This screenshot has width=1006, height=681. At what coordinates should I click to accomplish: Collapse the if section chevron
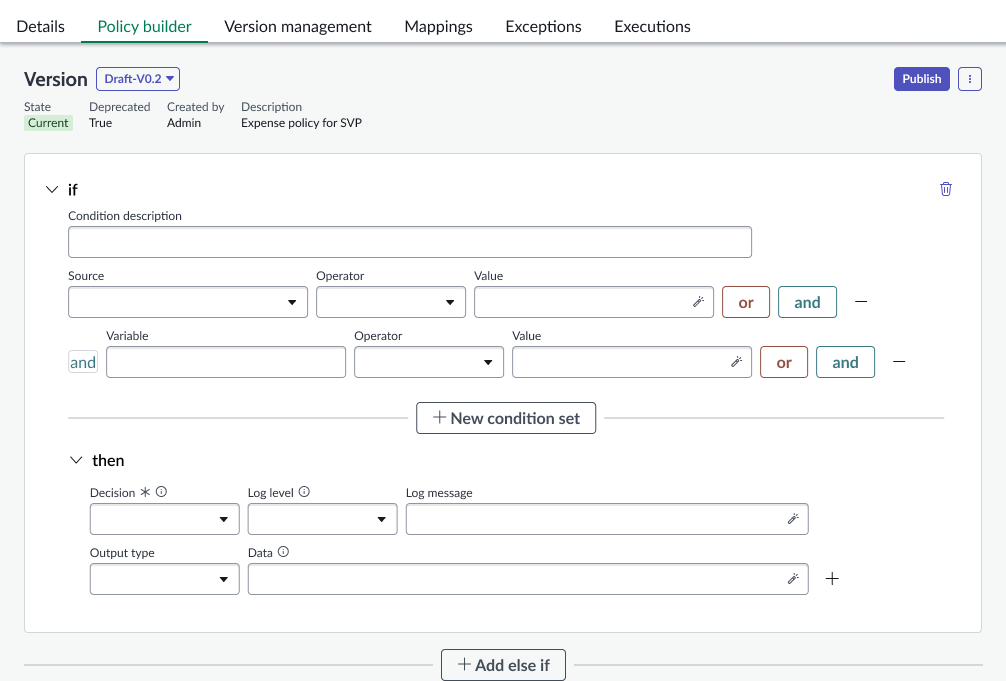[52, 189]
